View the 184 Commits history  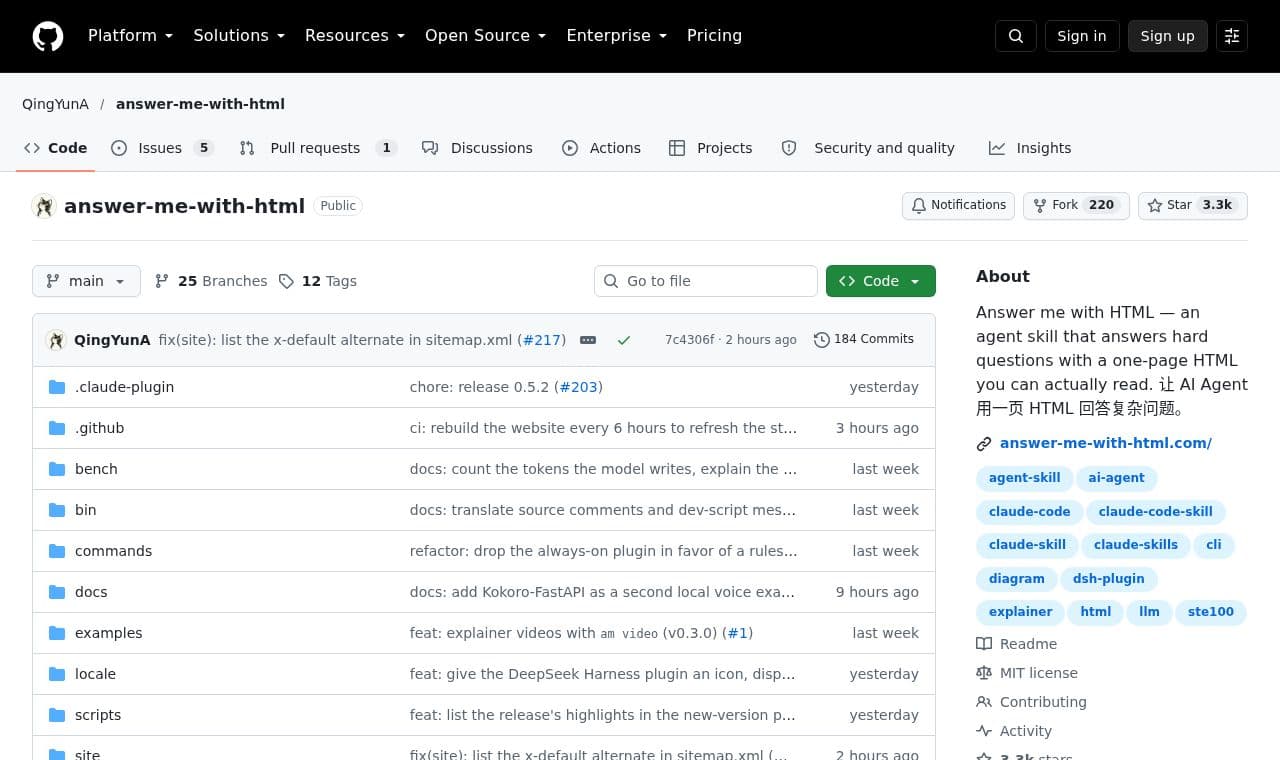(x=864, y=340)
